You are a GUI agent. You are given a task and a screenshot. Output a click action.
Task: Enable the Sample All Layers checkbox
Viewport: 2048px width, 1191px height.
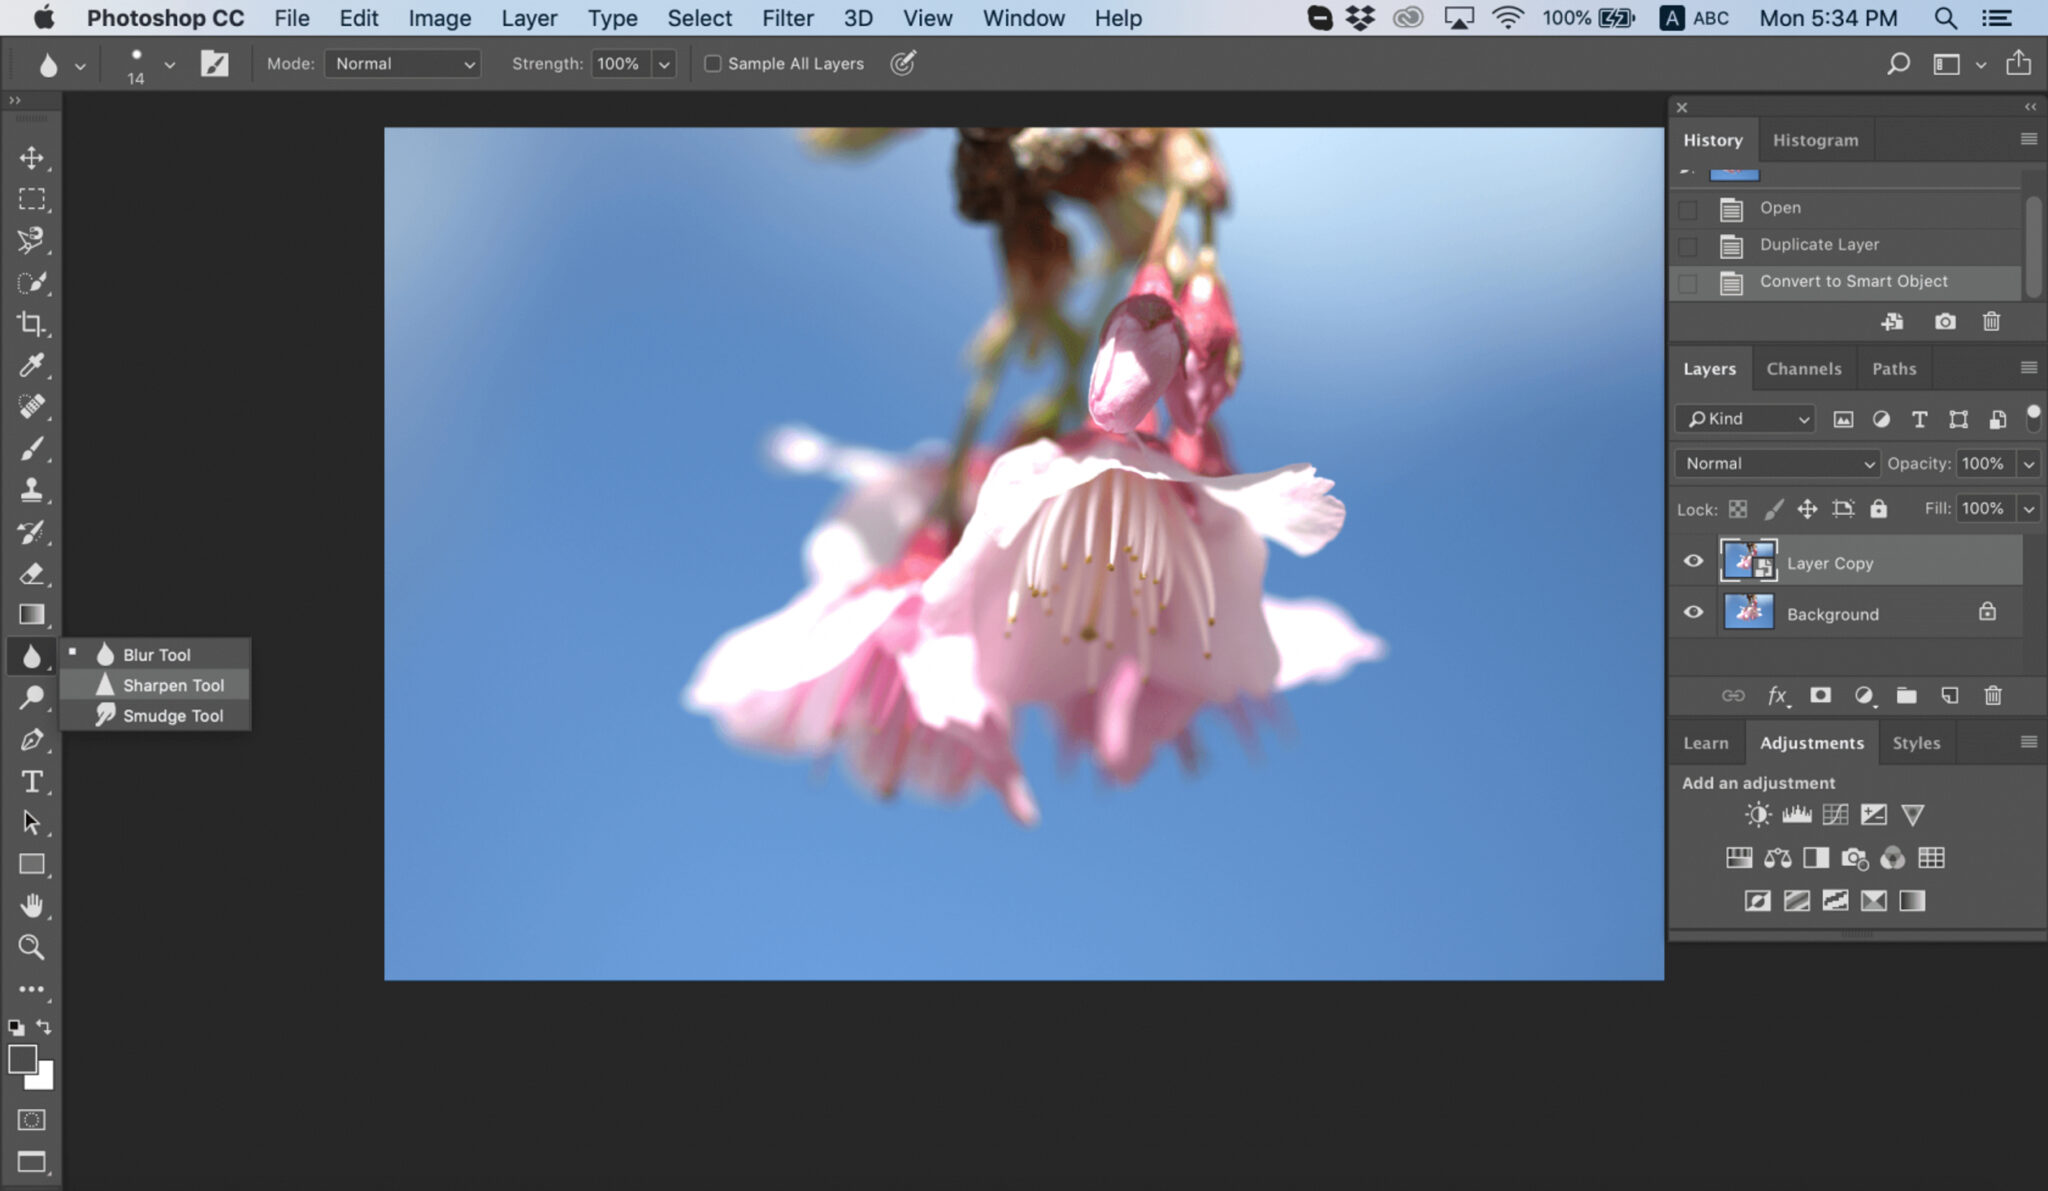712,63
